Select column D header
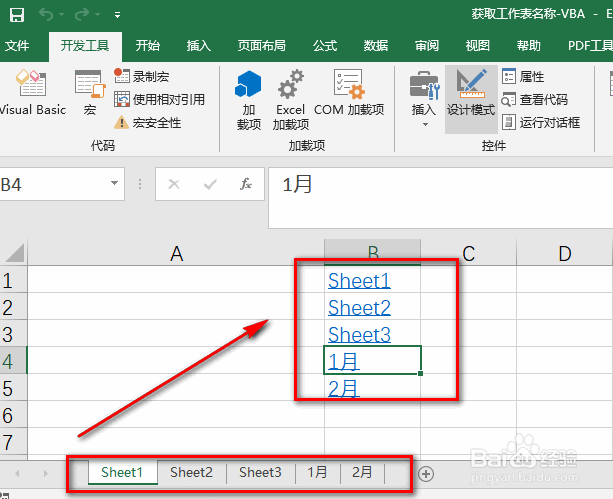Screen dimensions: 613x499 tap(565, 253)
